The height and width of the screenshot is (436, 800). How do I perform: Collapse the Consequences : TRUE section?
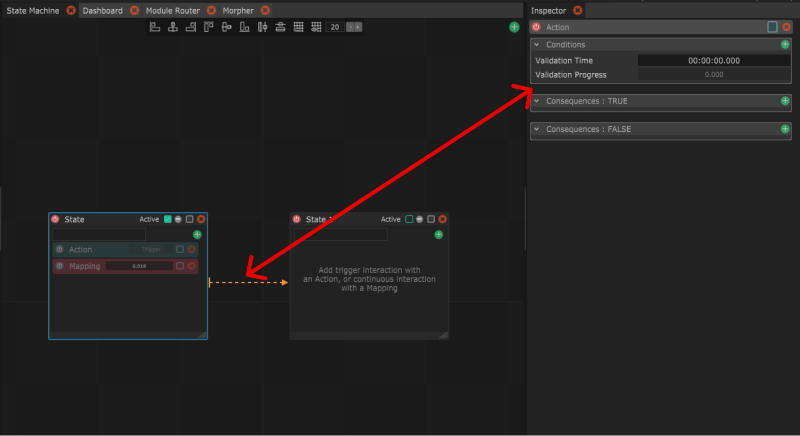click(537, 101)
